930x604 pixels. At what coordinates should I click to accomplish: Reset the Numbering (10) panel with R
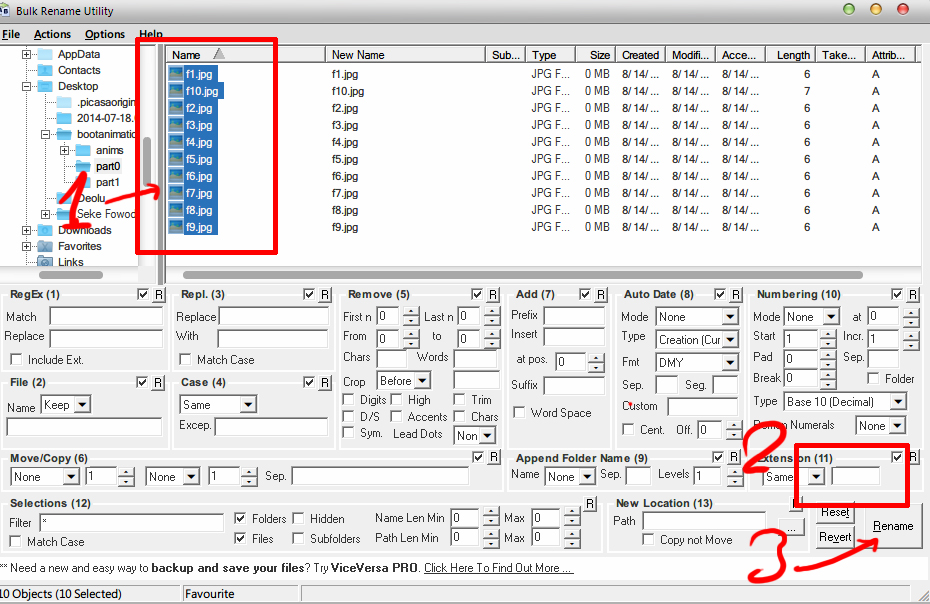pos(913,295)
